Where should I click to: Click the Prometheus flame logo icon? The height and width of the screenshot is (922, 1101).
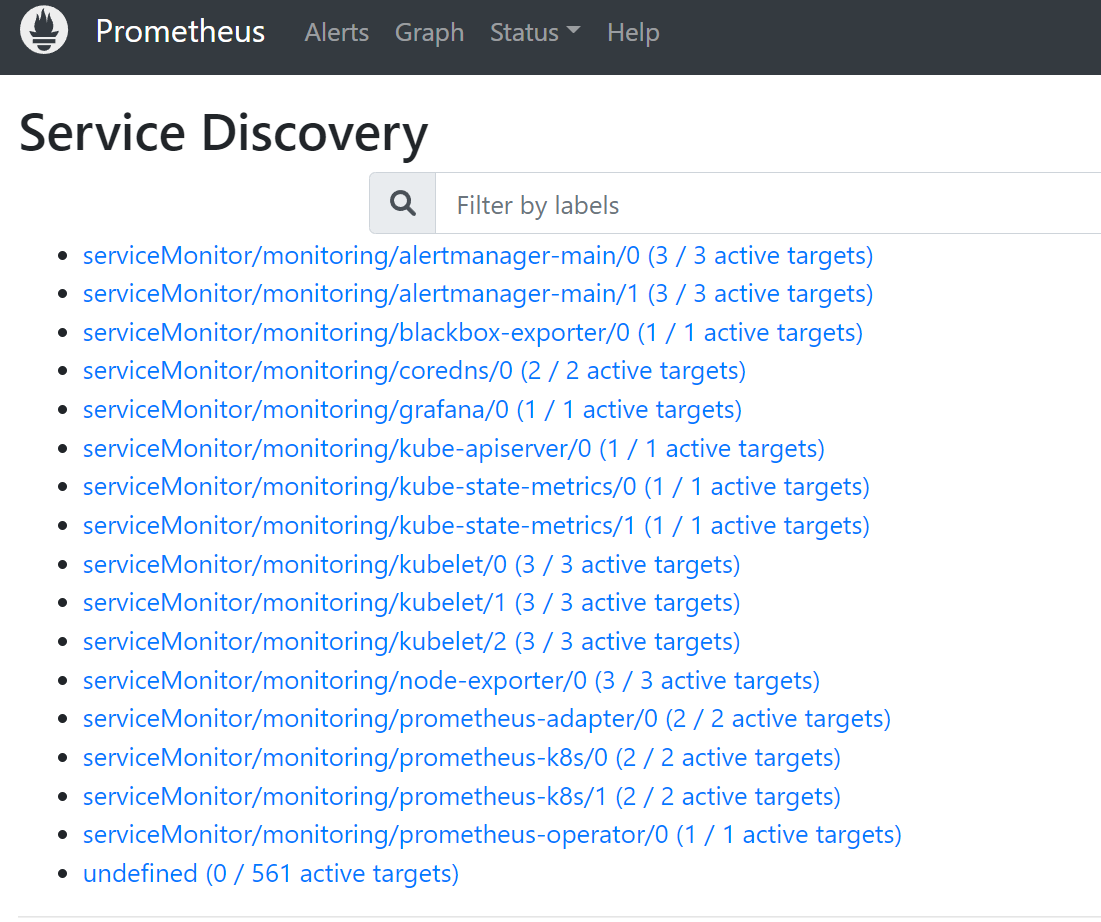[x=44, y=31]
